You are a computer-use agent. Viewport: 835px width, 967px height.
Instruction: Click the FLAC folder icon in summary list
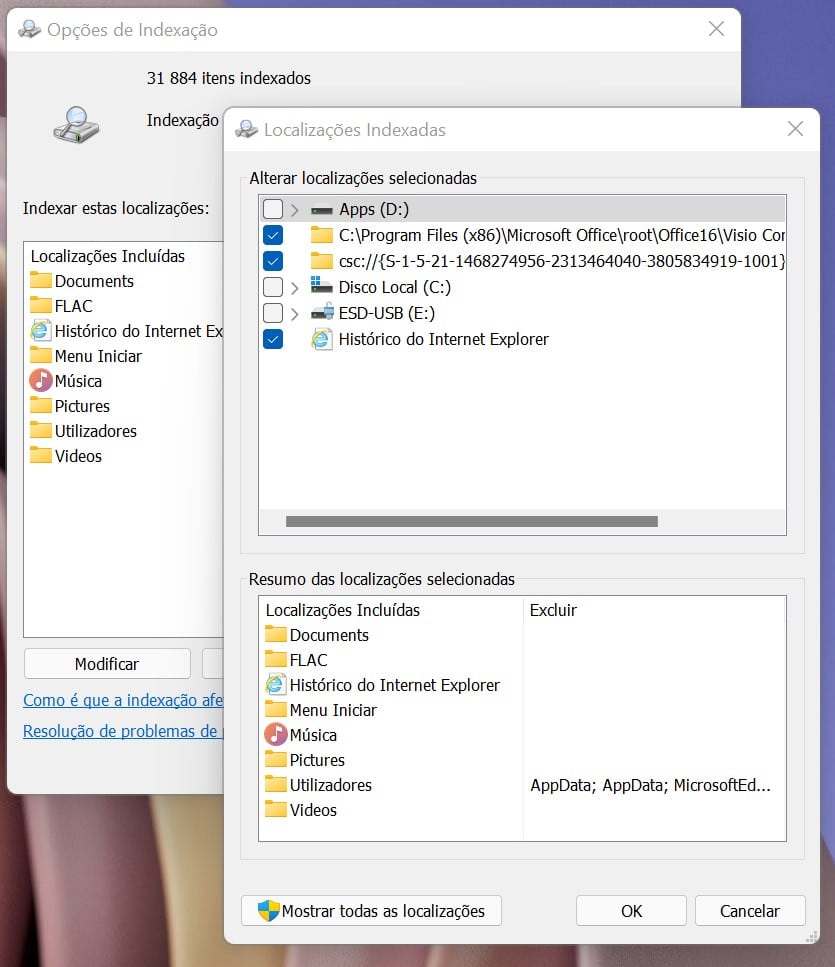point(275,660)
